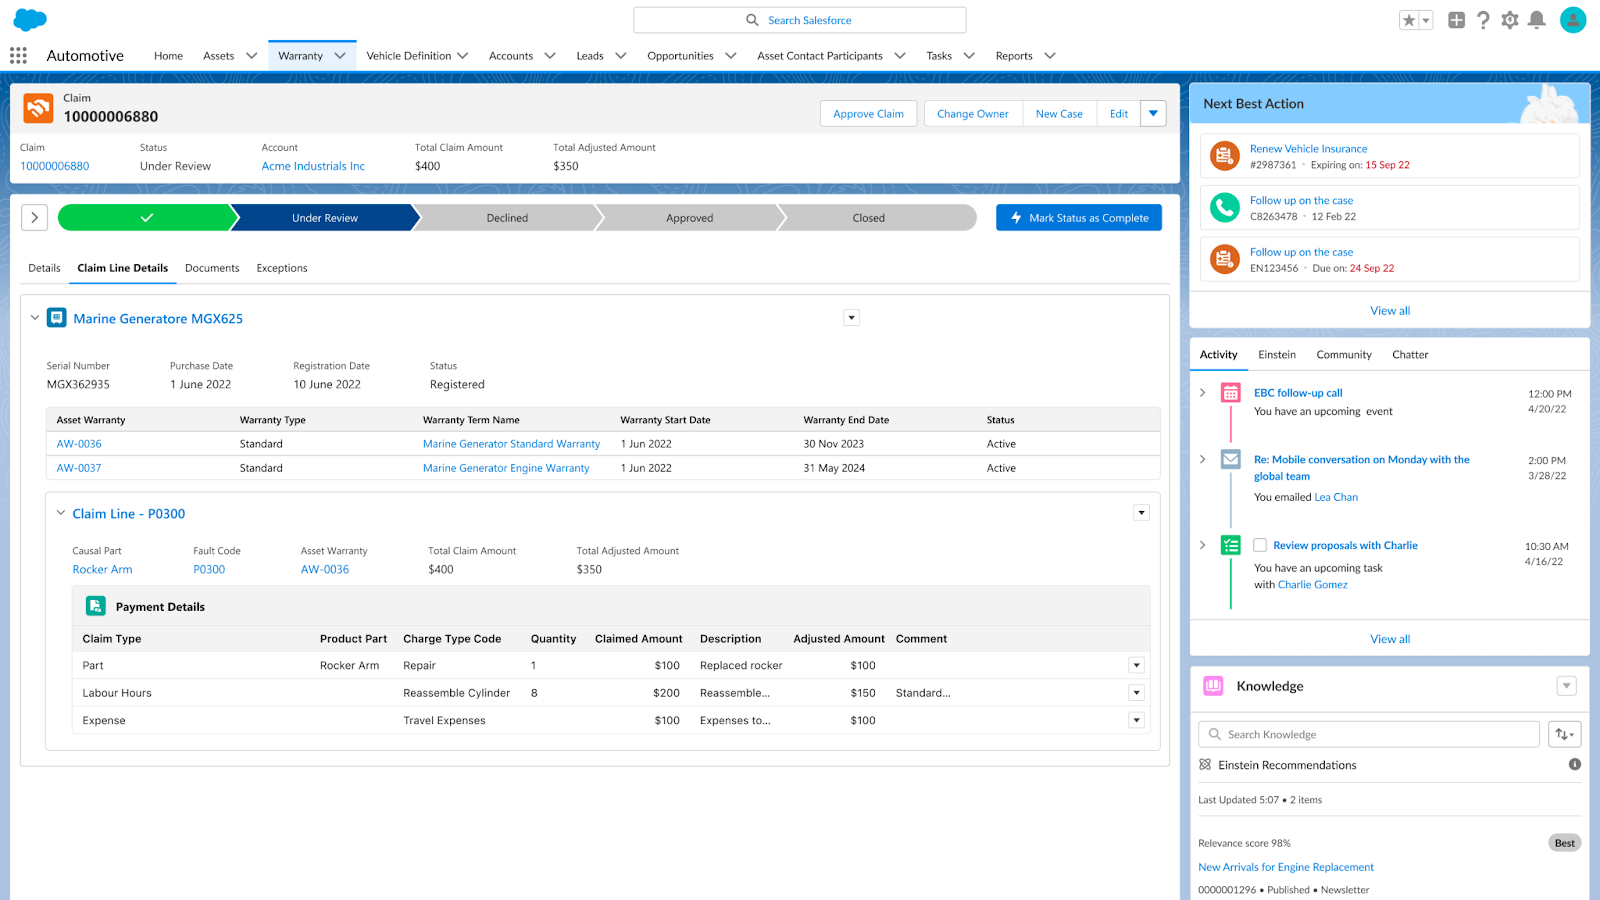Image resolution: width=1600 pixels, height=900 pixels.
Task: Click the calendar icon on EBC follow-up call
Action: point(1230,392)
